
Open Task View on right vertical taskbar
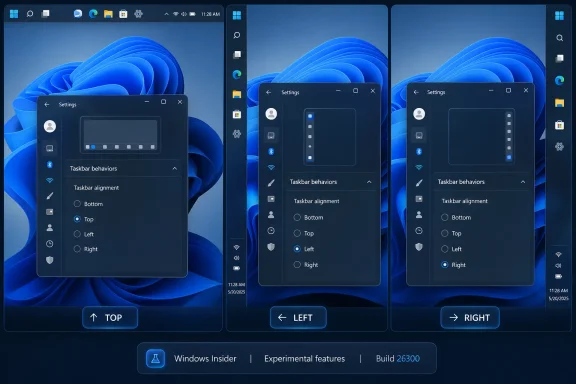tap(559, 58)
